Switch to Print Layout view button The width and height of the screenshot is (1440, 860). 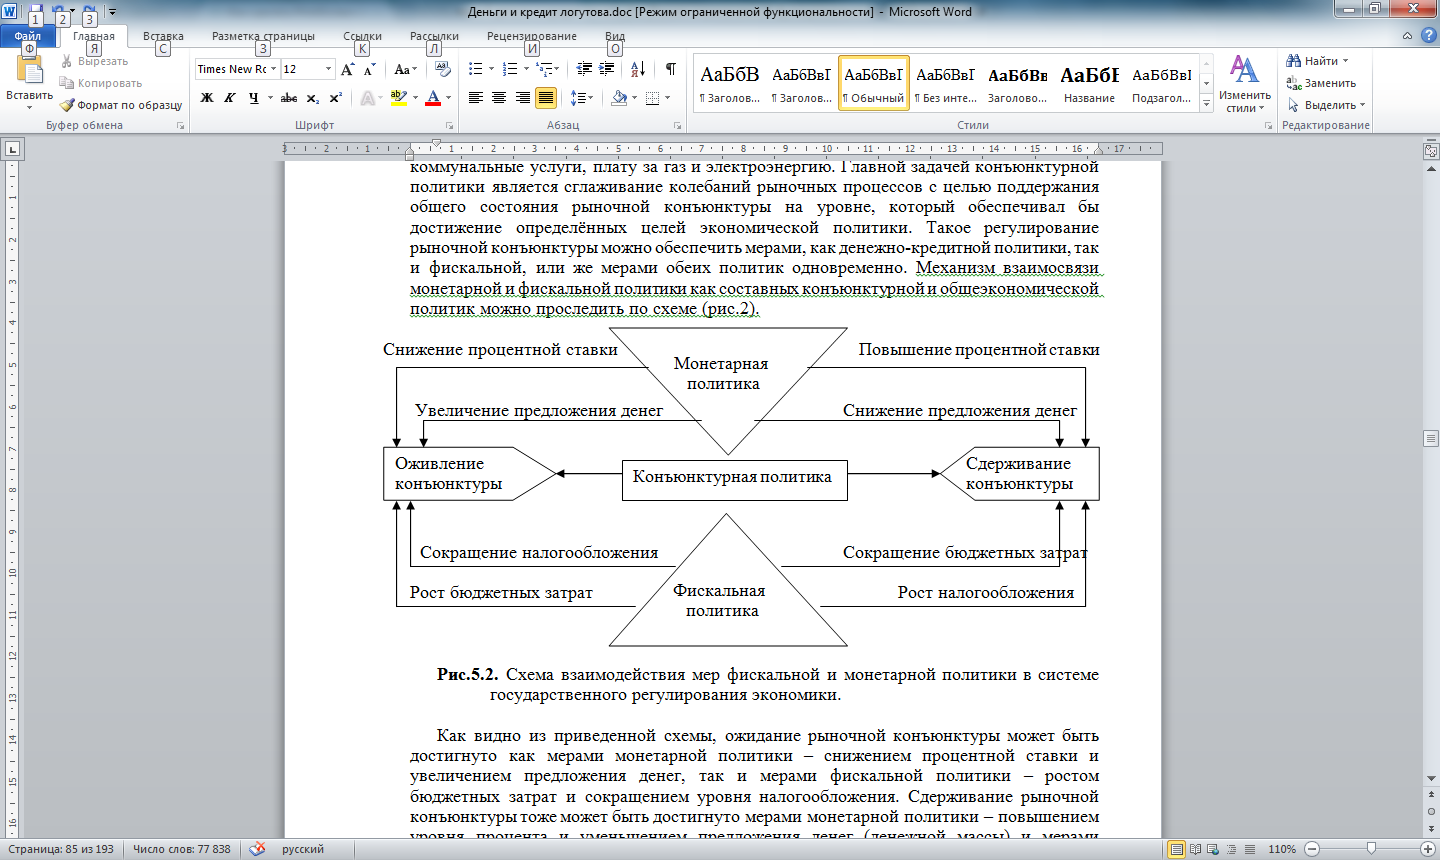click(x=1177, y=849)
